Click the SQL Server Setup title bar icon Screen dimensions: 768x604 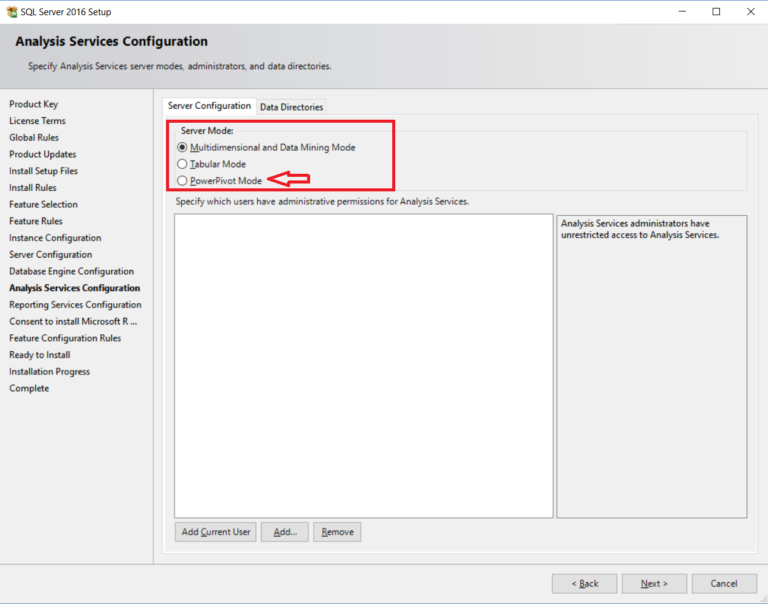click(x=12, y=12)
